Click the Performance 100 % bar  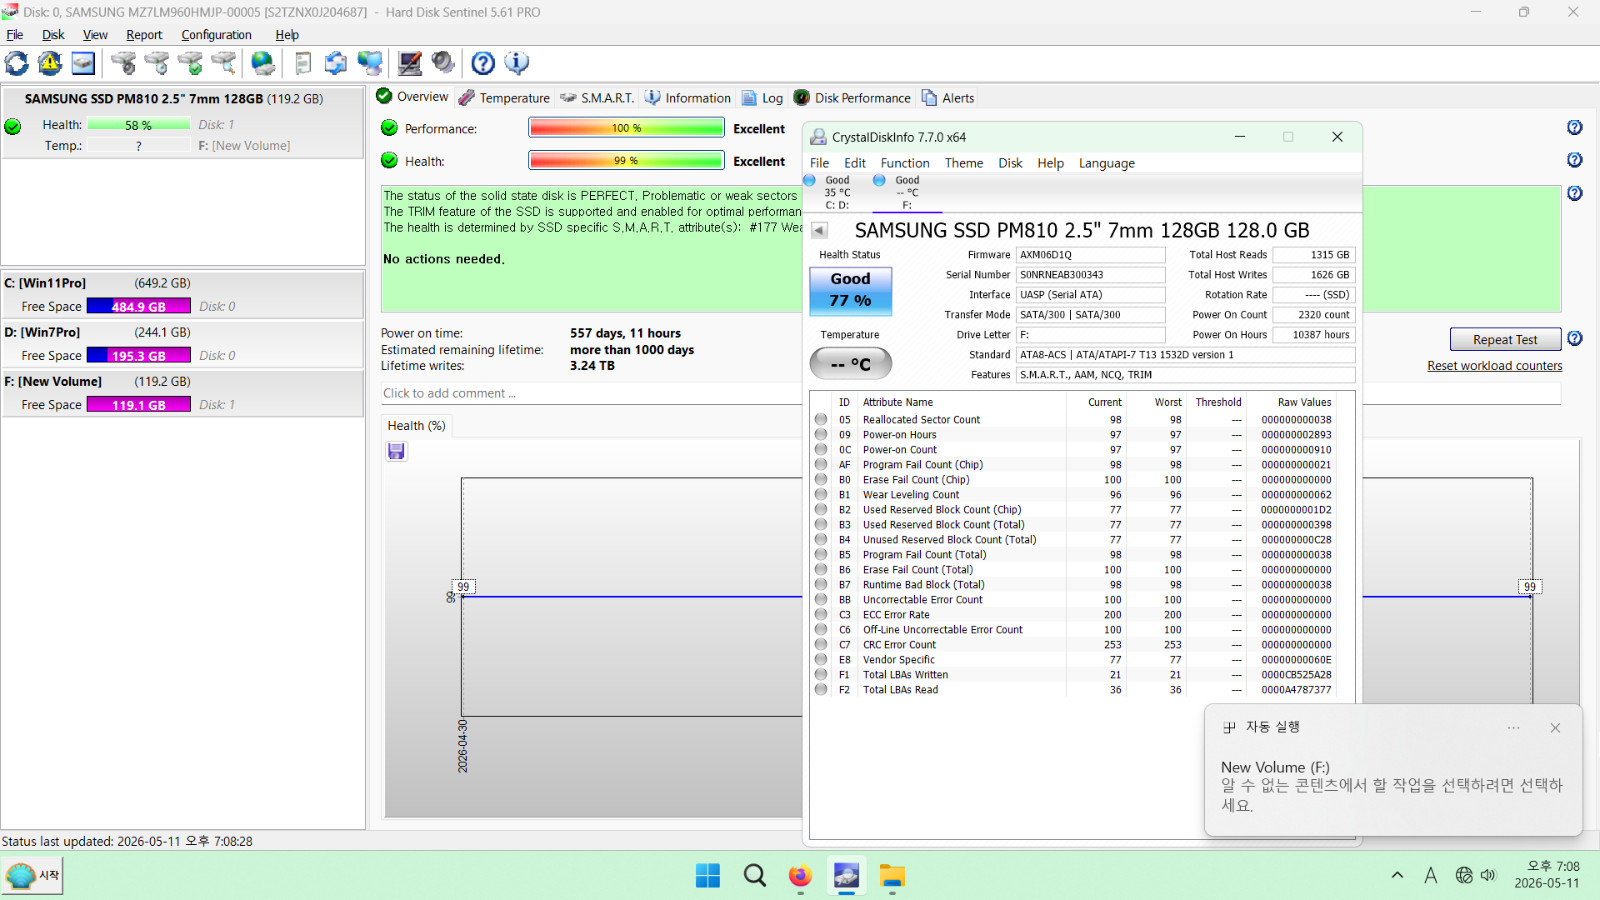[x=626, y=128]
